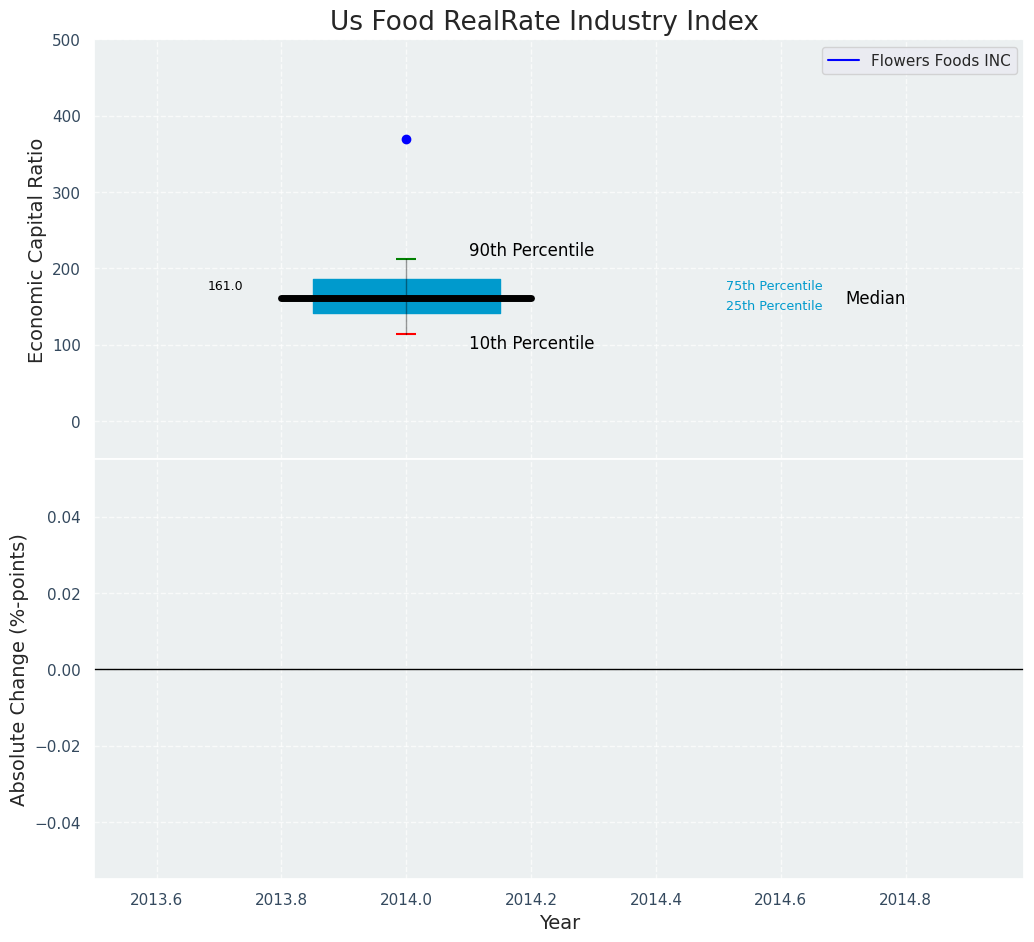Click the green 90th percentile whisker cap
Viewport: 1034px width, 942px height.
pyautogui.click(x=406, y=259)
